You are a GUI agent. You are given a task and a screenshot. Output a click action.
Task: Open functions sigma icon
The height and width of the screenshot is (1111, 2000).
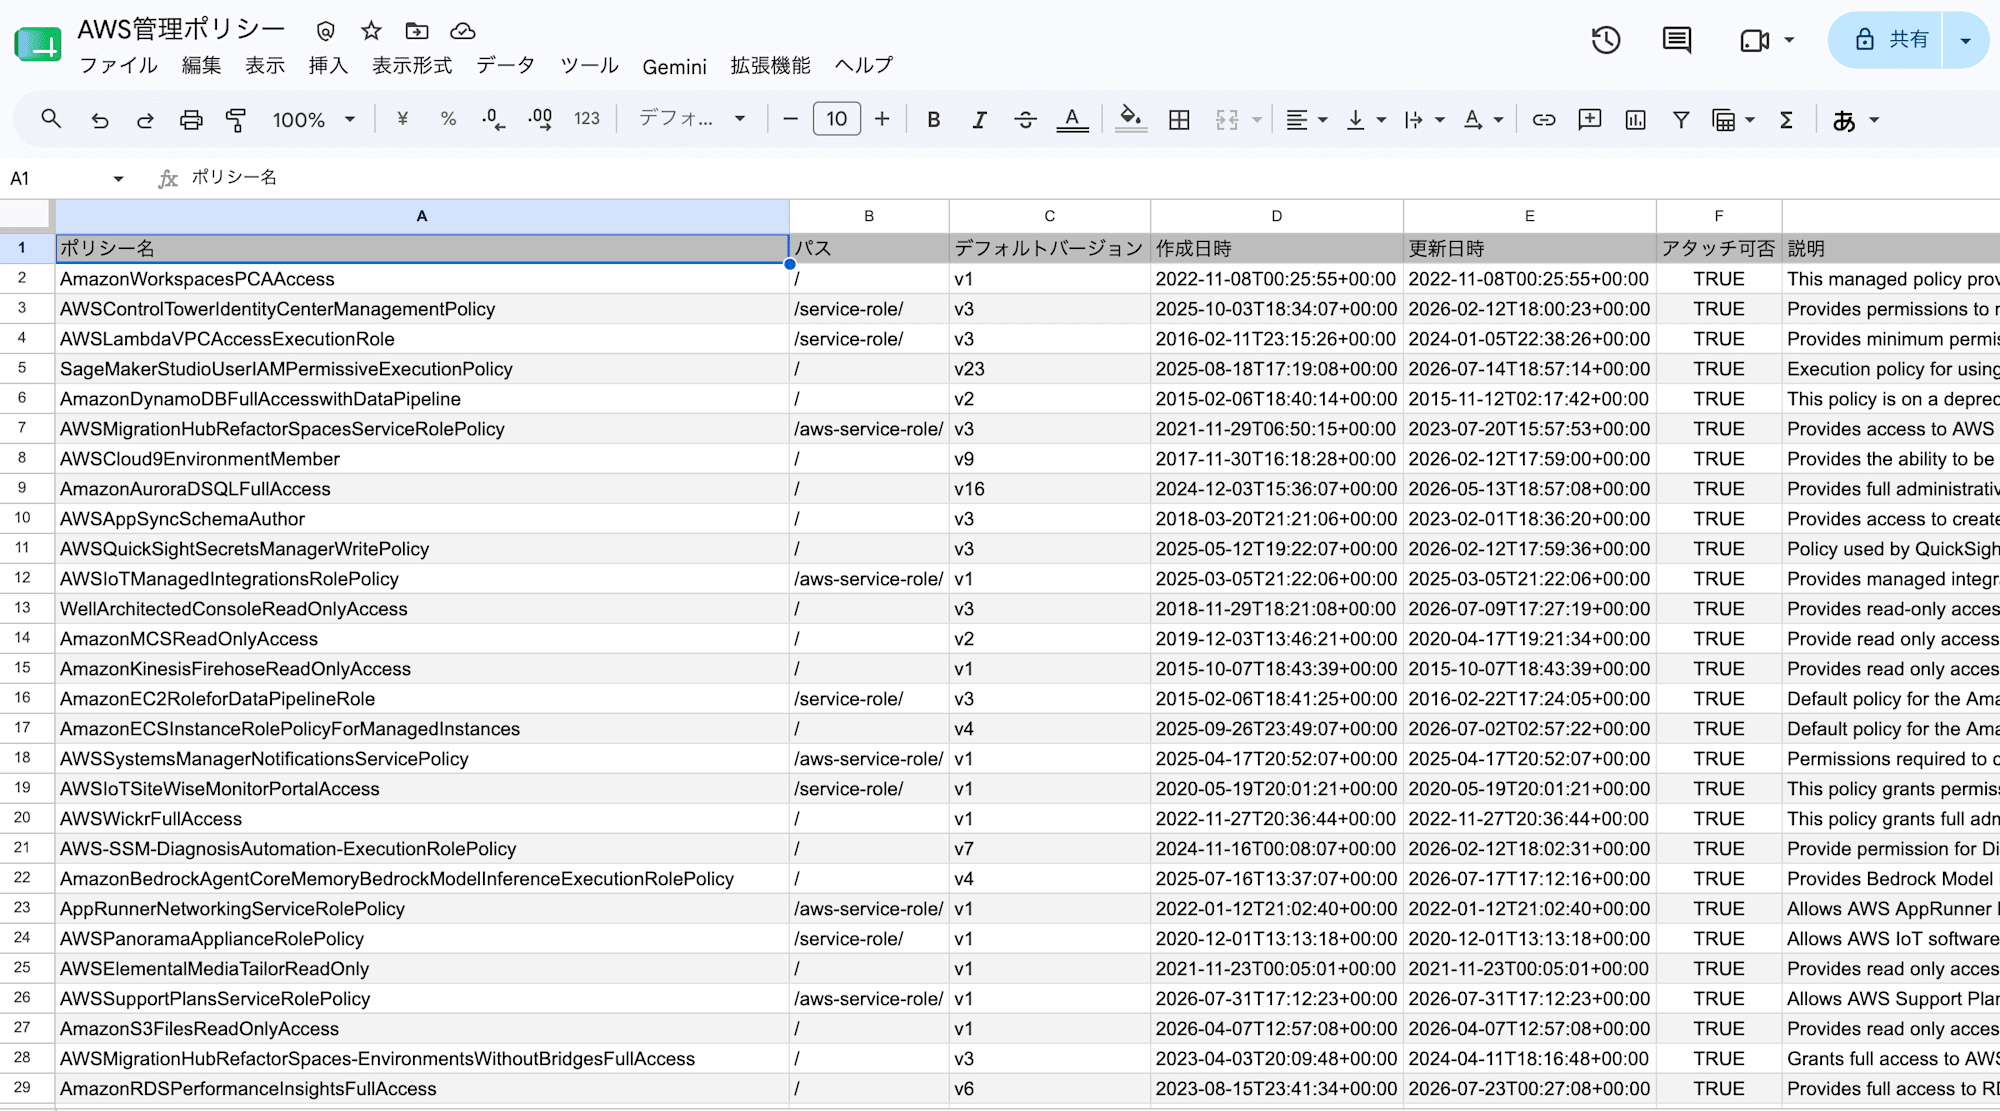[x=1786, y=120]
